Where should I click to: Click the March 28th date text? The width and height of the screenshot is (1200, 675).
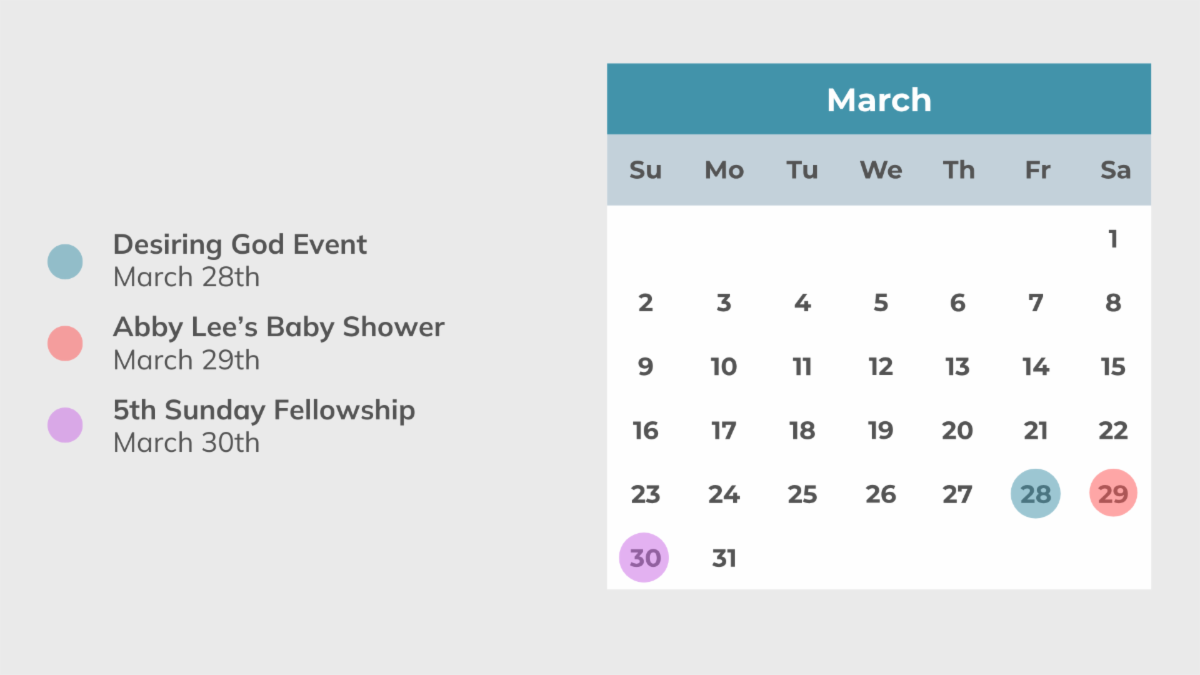click(x=186, y=277)
